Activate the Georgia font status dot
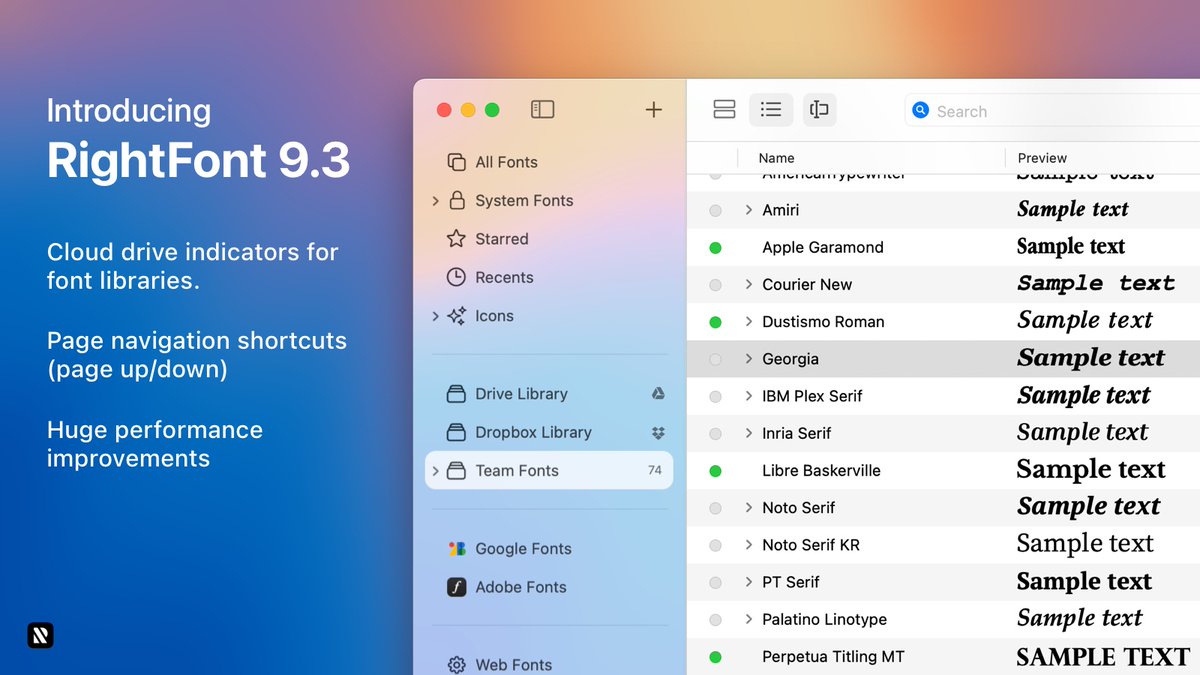1200x675 pixels. (715, 359)
